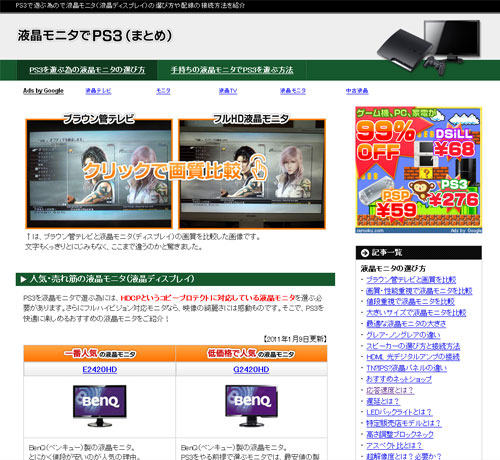Open the LEDバックライトとは？ sidebar link
Screen dimensions: 500x460
coord(399,412)
